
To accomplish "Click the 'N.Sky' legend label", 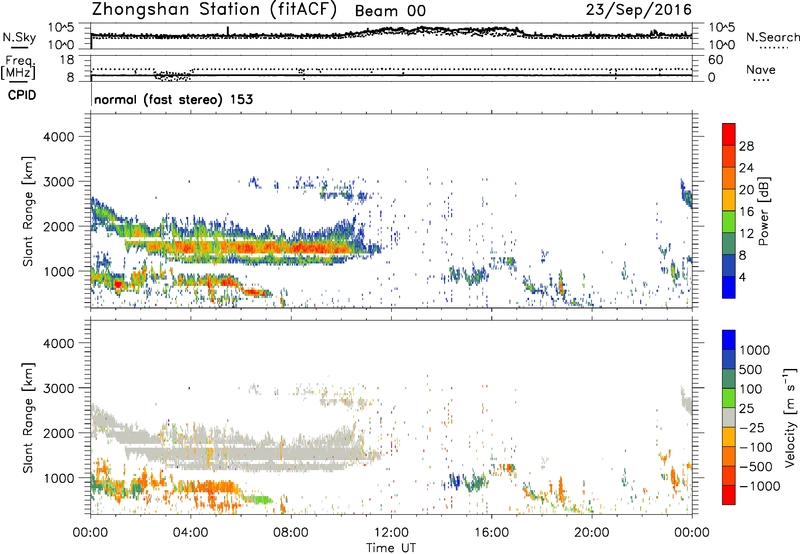I will pyautogui.click(x=19, y=37).
